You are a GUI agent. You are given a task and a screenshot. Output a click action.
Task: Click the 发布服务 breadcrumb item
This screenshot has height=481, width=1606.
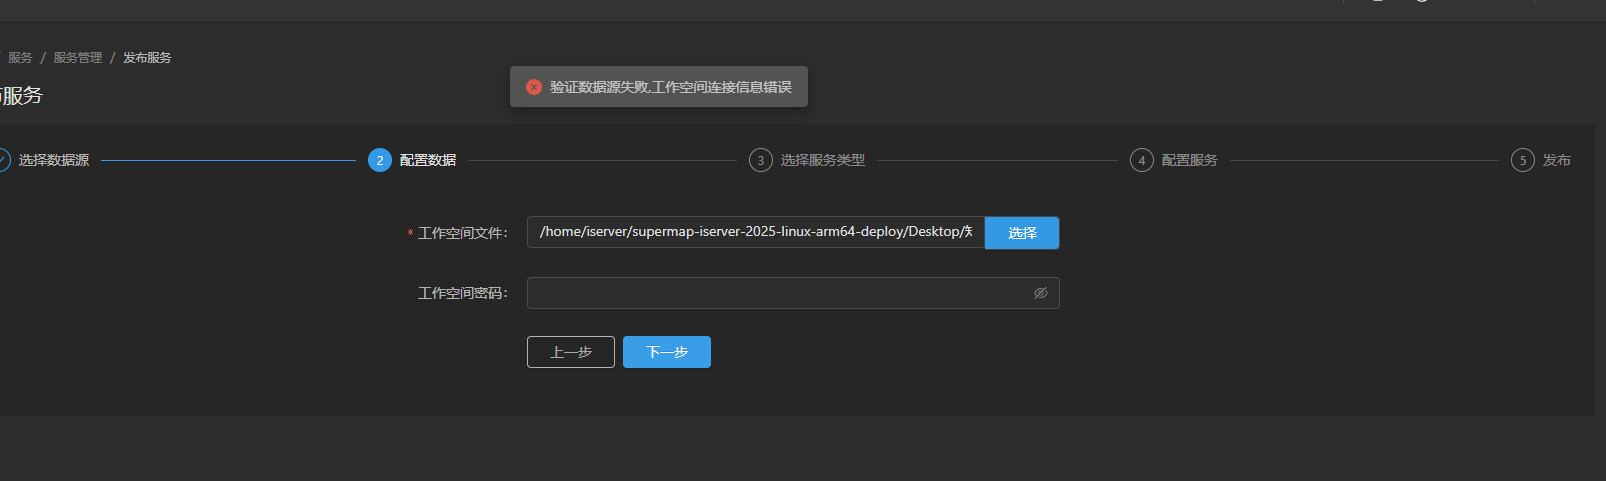click(x=147, y=58)
